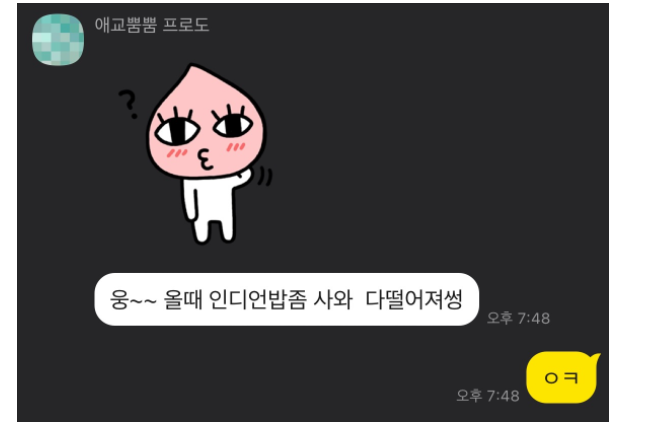This screenshot has width=655, height=434.
Task: Click Apeach's left eye on the sticker
Action: point(177,130)
